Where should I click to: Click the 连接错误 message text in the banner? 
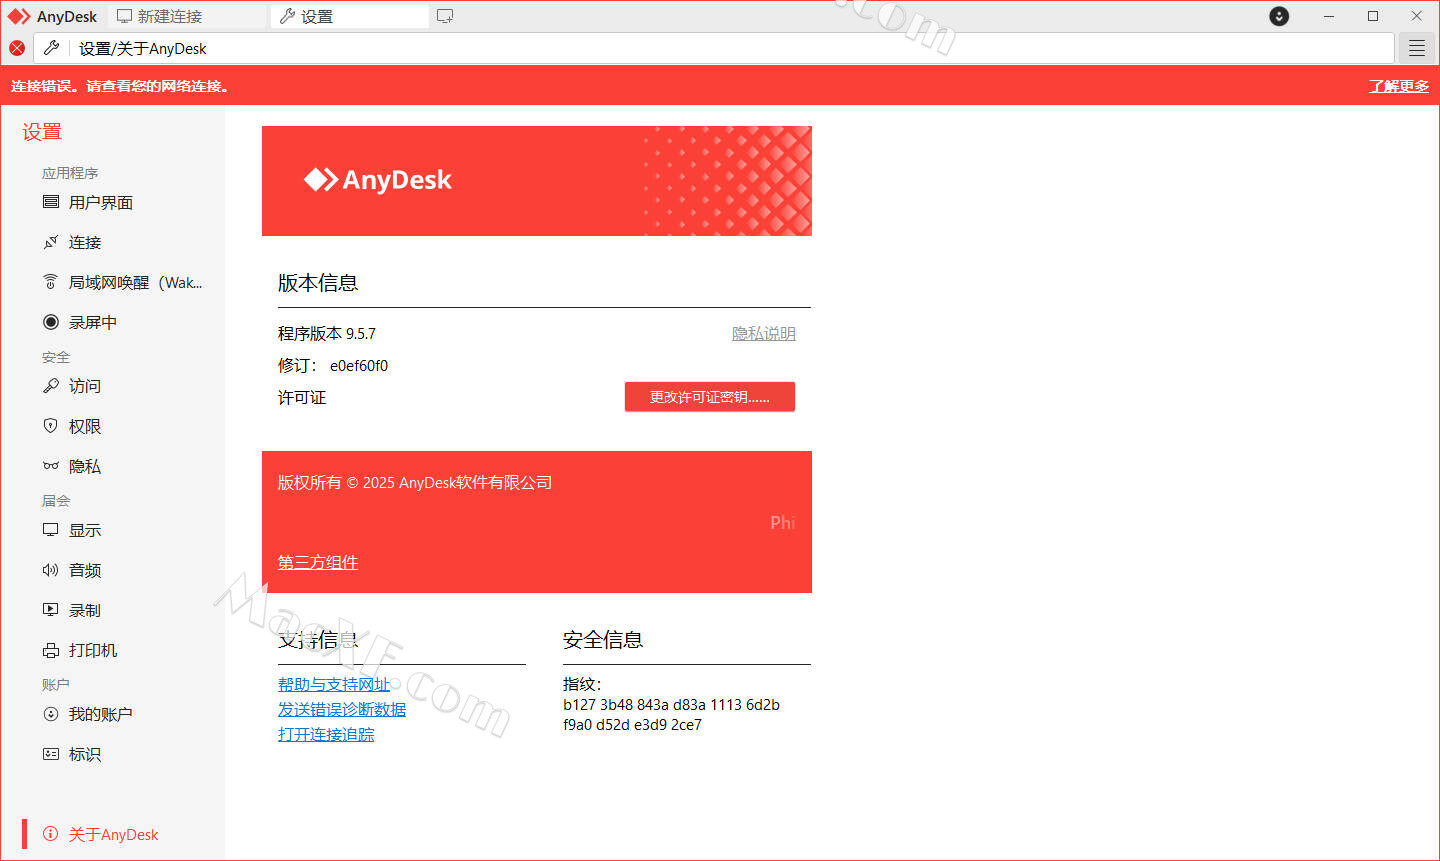coord(120,86)
